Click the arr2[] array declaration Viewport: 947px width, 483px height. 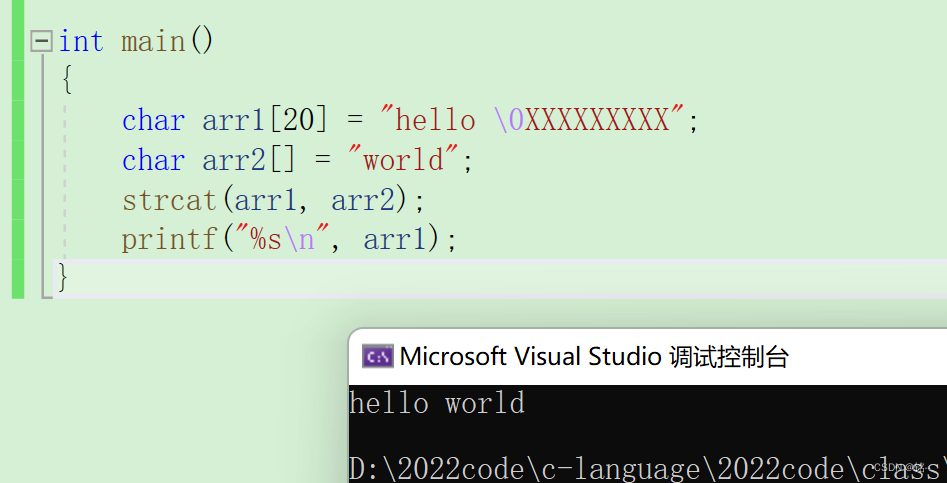pyautogui.click(x=249, y=160)
